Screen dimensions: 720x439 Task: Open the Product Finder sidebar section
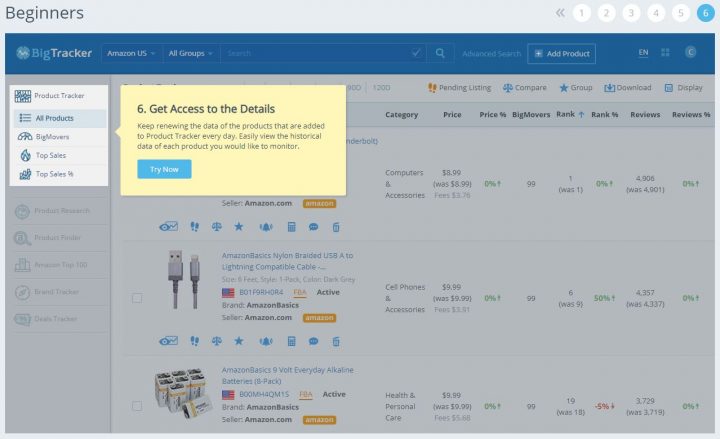pyautogui.click(x=58, y=238)
